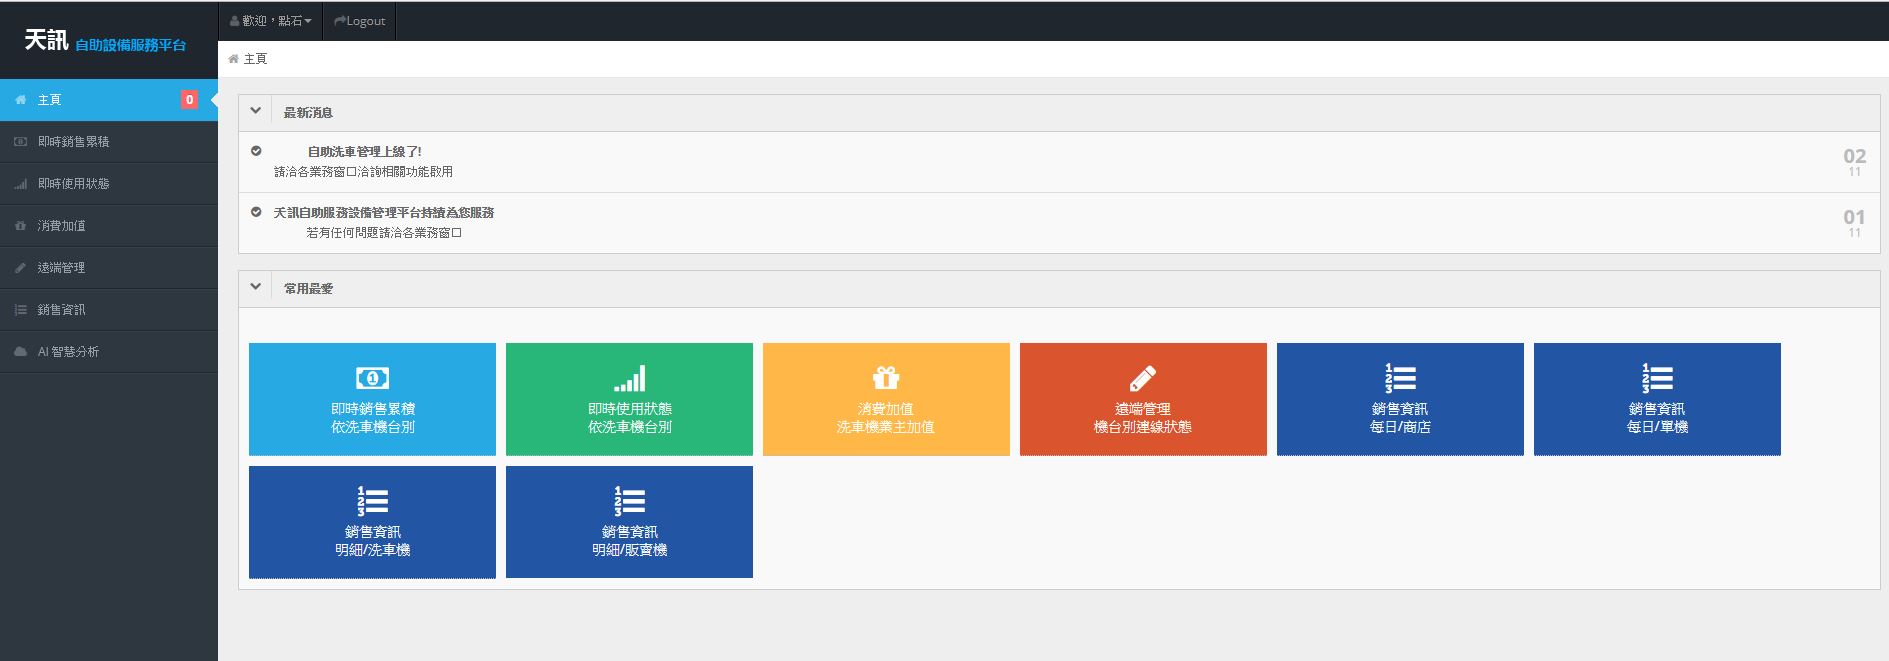Click the gift icon on 消費加值 tile
The image size is (1889, 661).
point(886,378)
